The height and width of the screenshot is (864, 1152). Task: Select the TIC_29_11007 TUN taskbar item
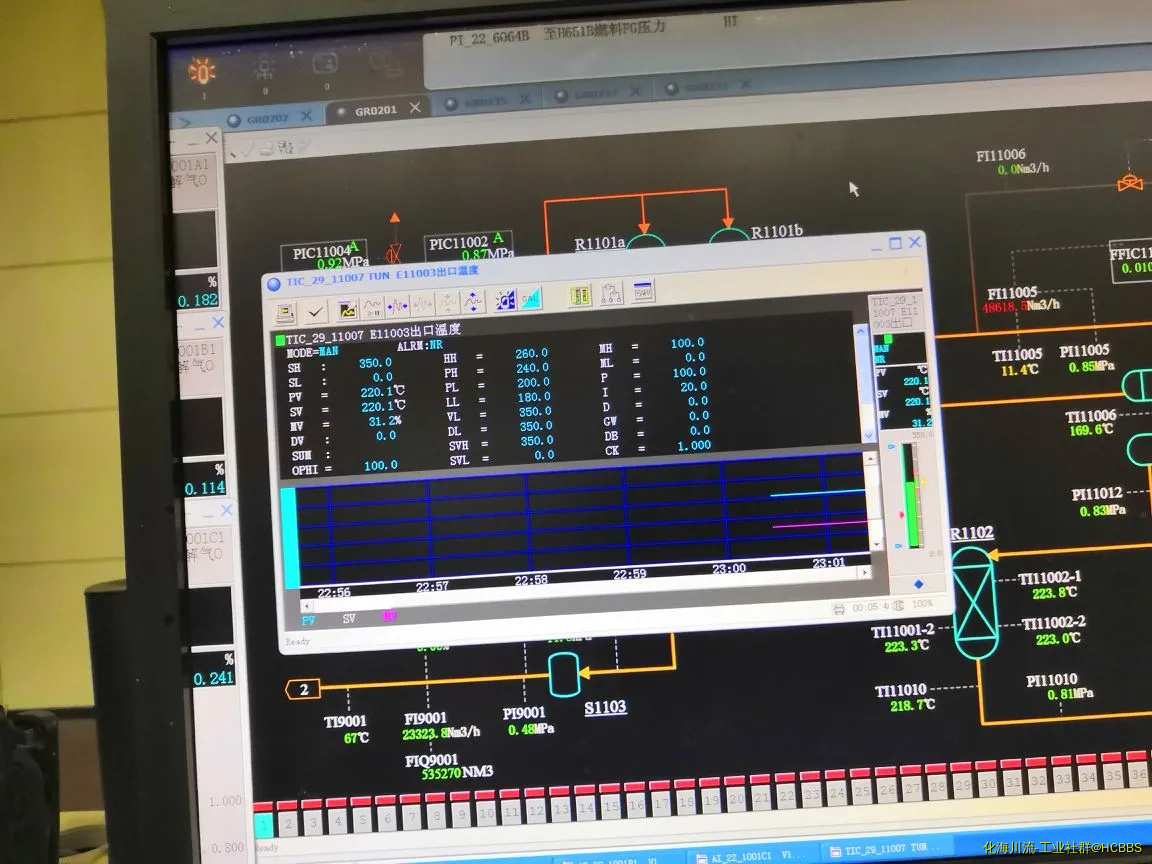887,851
